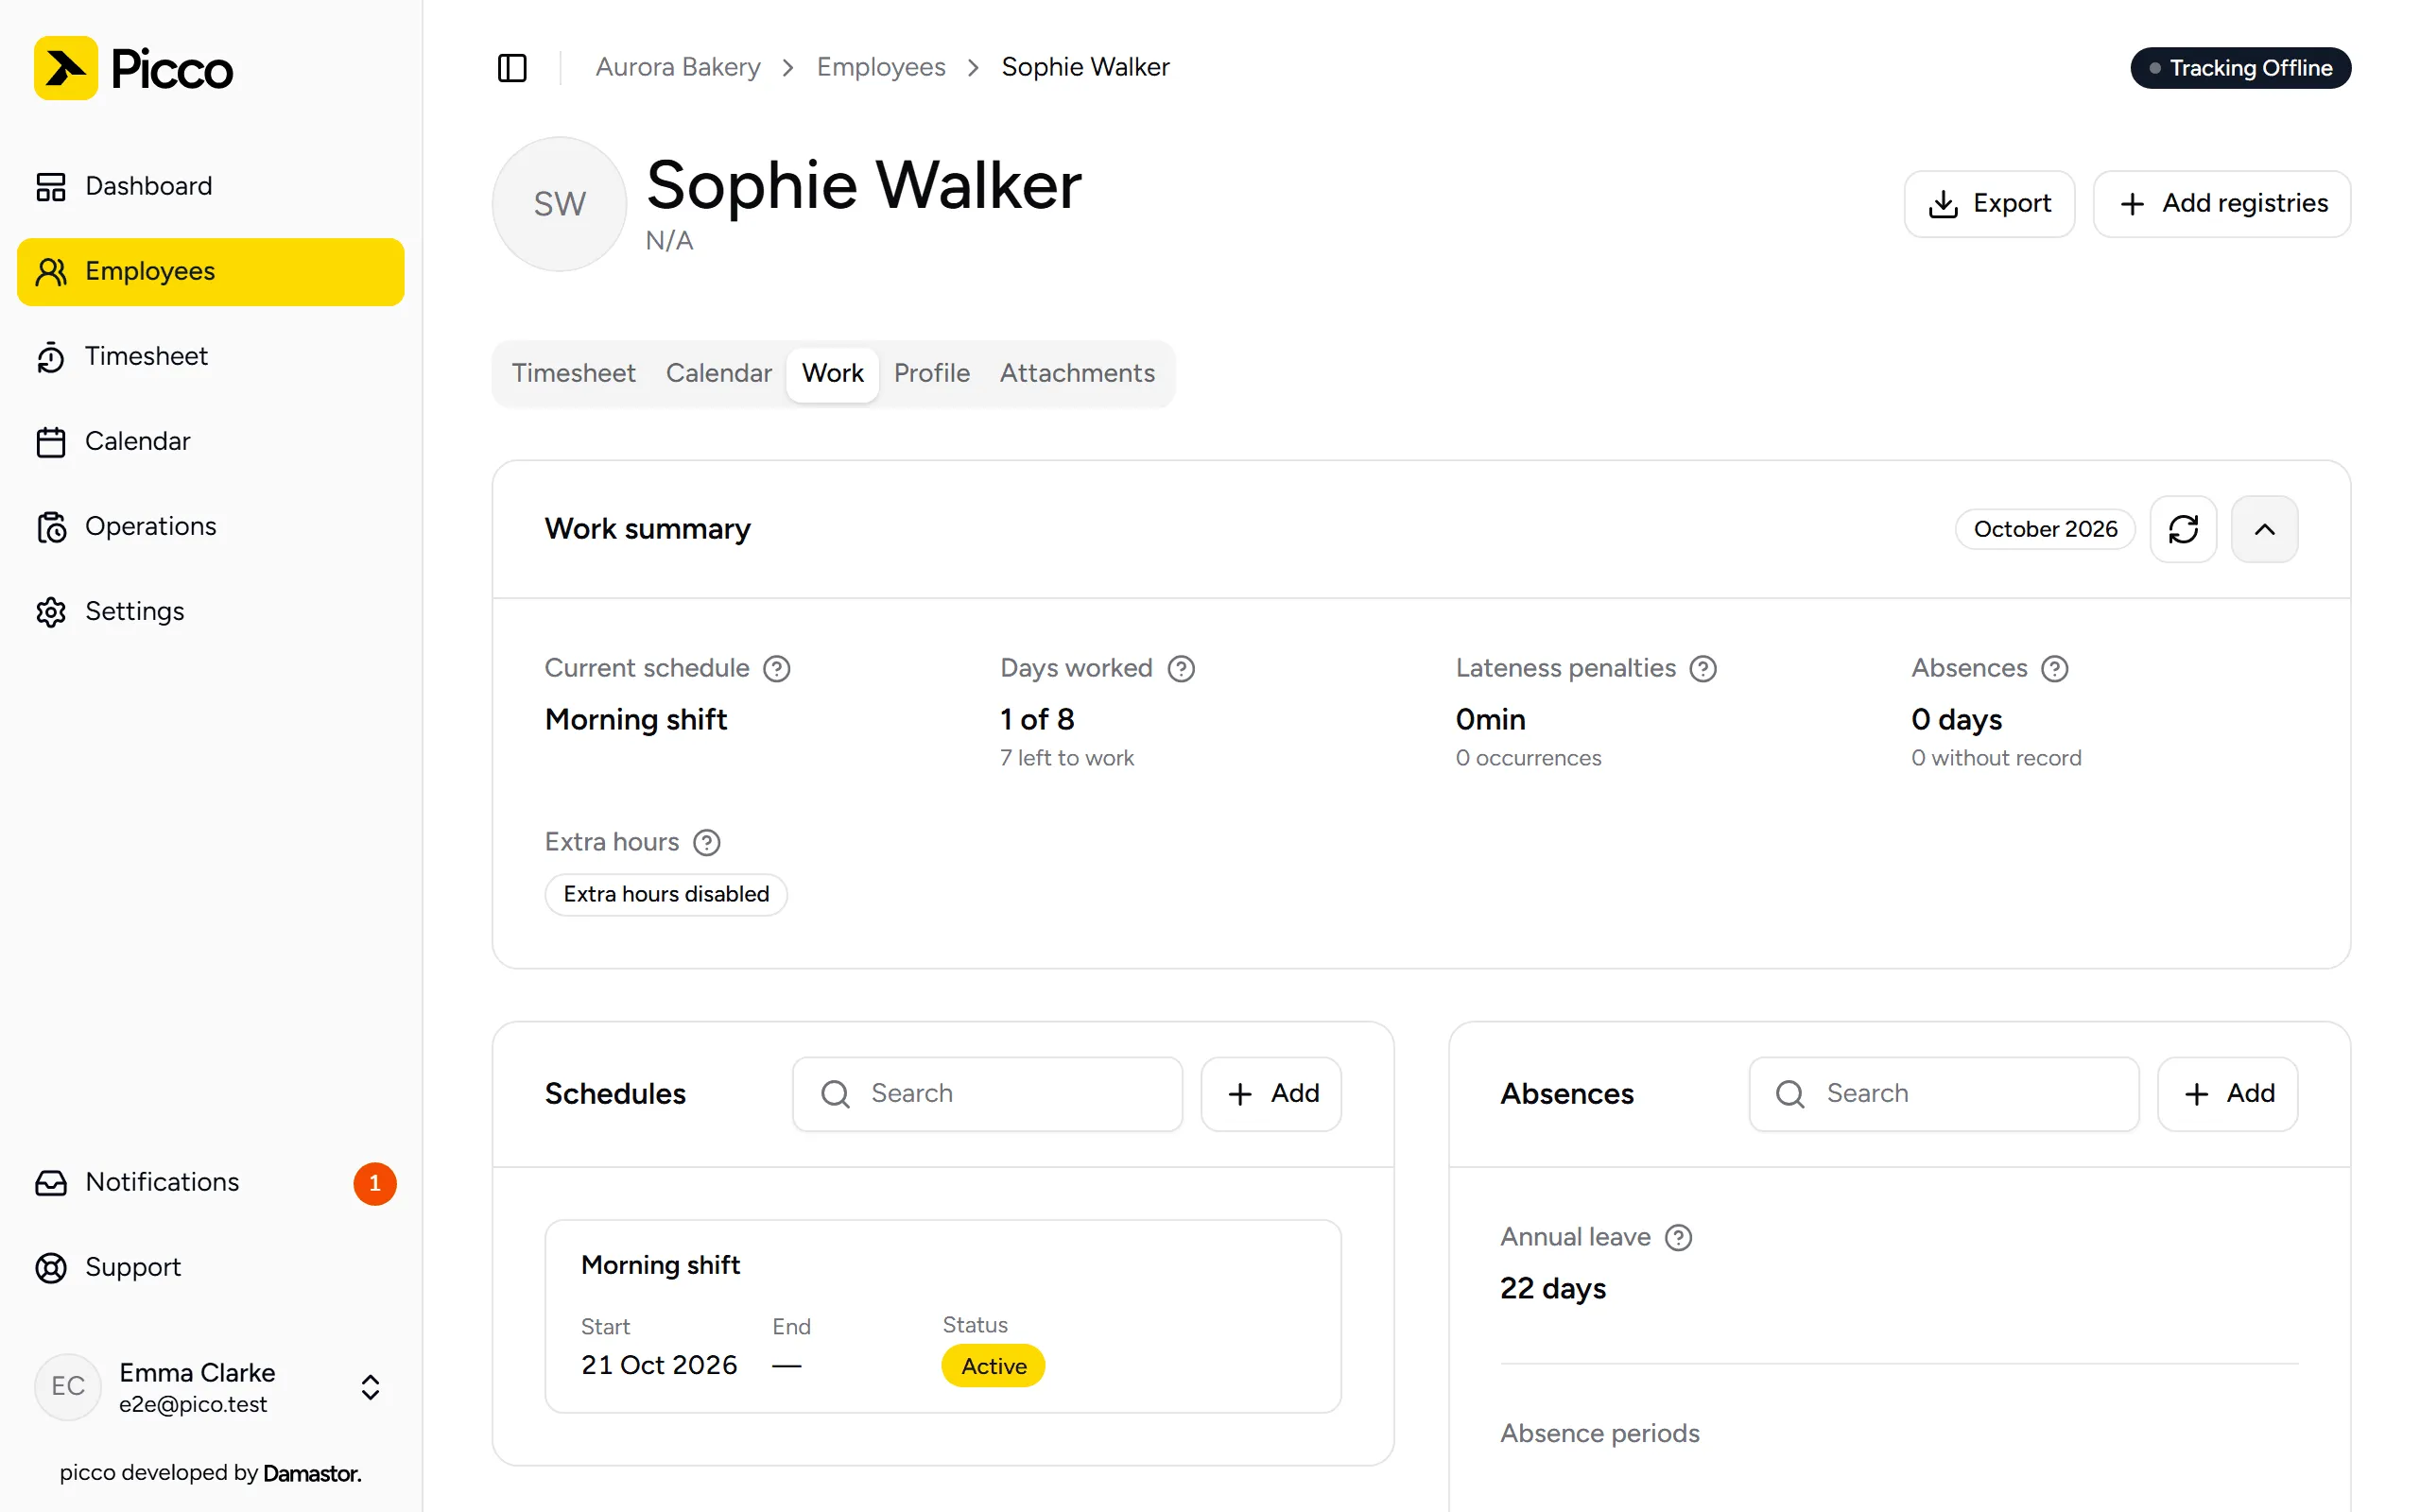Open the Dashboard page
Image resolution: width=2420 pixels, height=1512 pixels.
click(210, 186)
